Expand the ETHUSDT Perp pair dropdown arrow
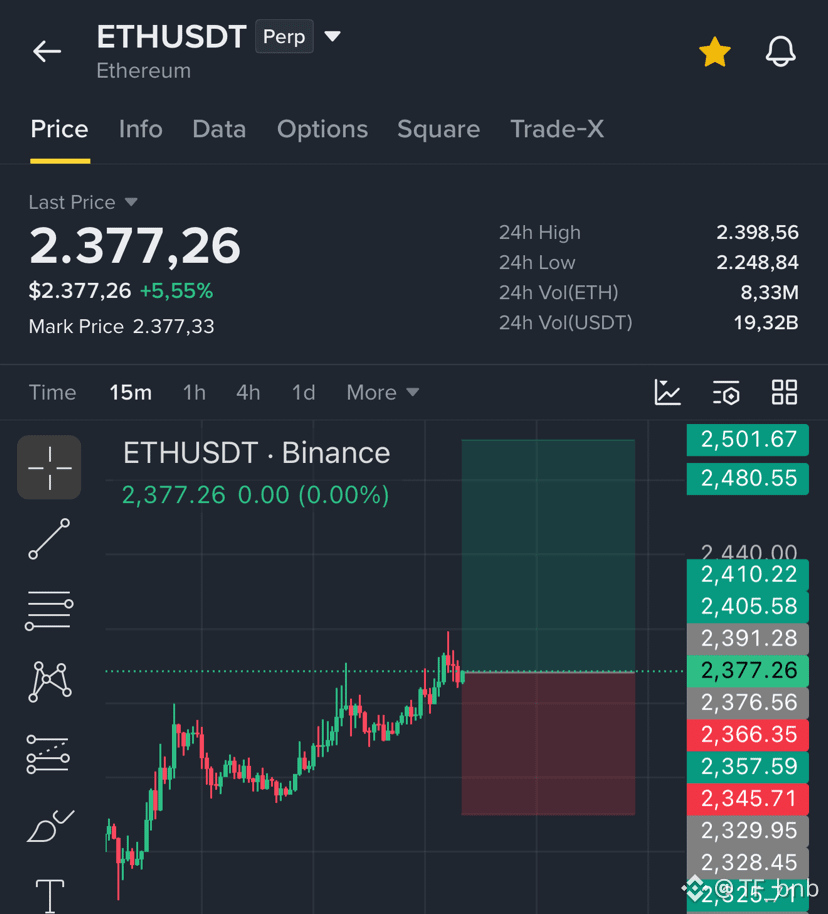This screenshot has height=914, width=828. [332, 36]
